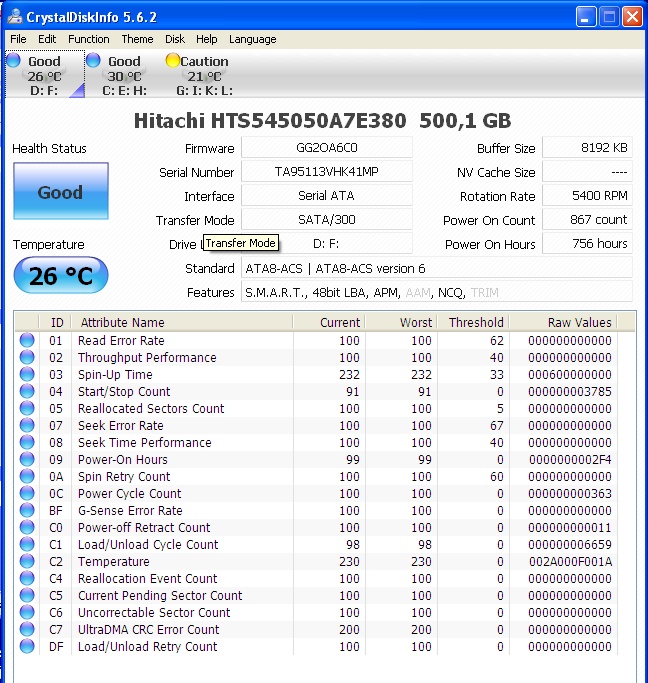Click blue status orb for Start/Stop Count
This screenshot has width=648, height=683.
click(x=27, y=391)
